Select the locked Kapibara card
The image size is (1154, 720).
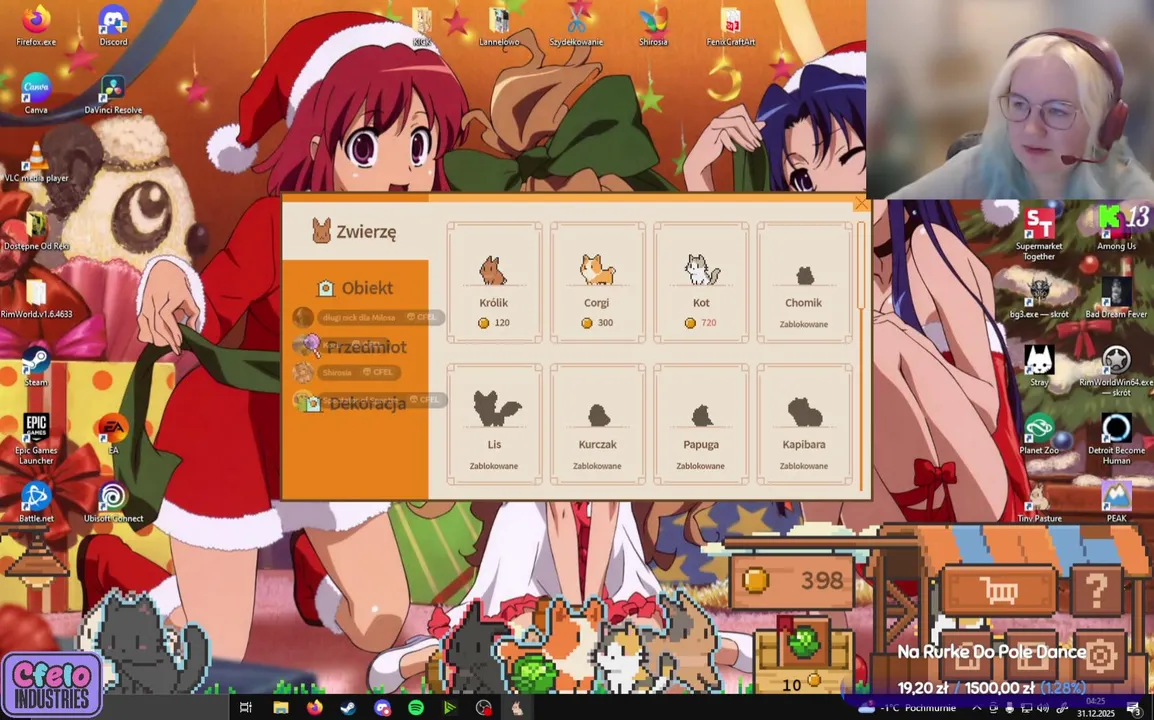(804, 424)
